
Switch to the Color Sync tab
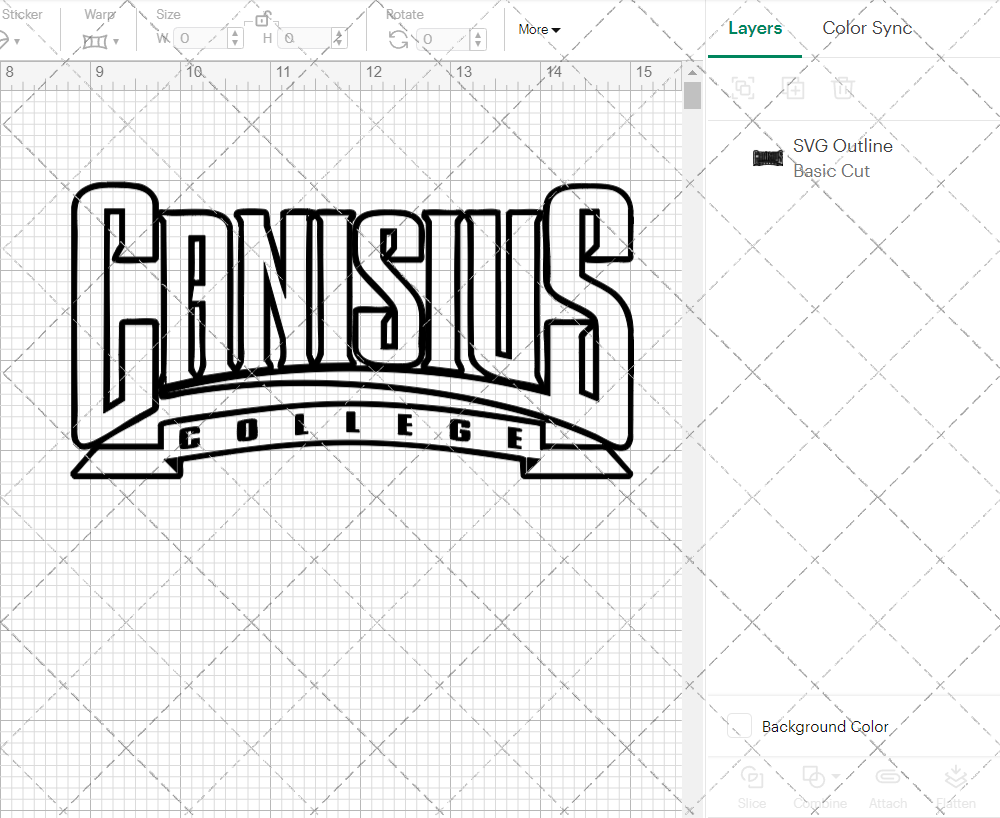(866, 28)
